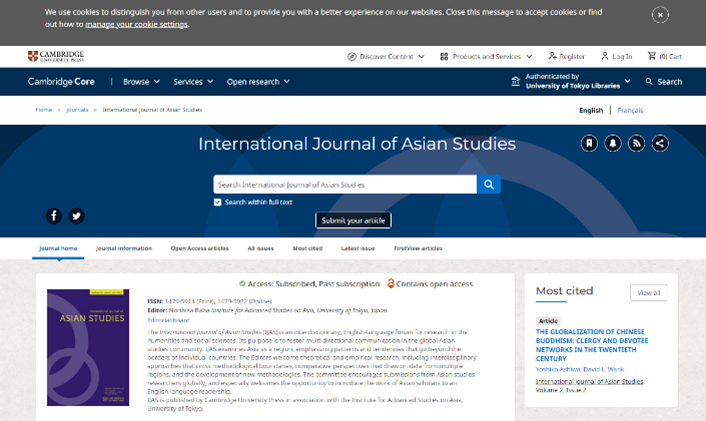Click the Submit your article button
Viewport: 706px width, 421px height.
(353, 220)
